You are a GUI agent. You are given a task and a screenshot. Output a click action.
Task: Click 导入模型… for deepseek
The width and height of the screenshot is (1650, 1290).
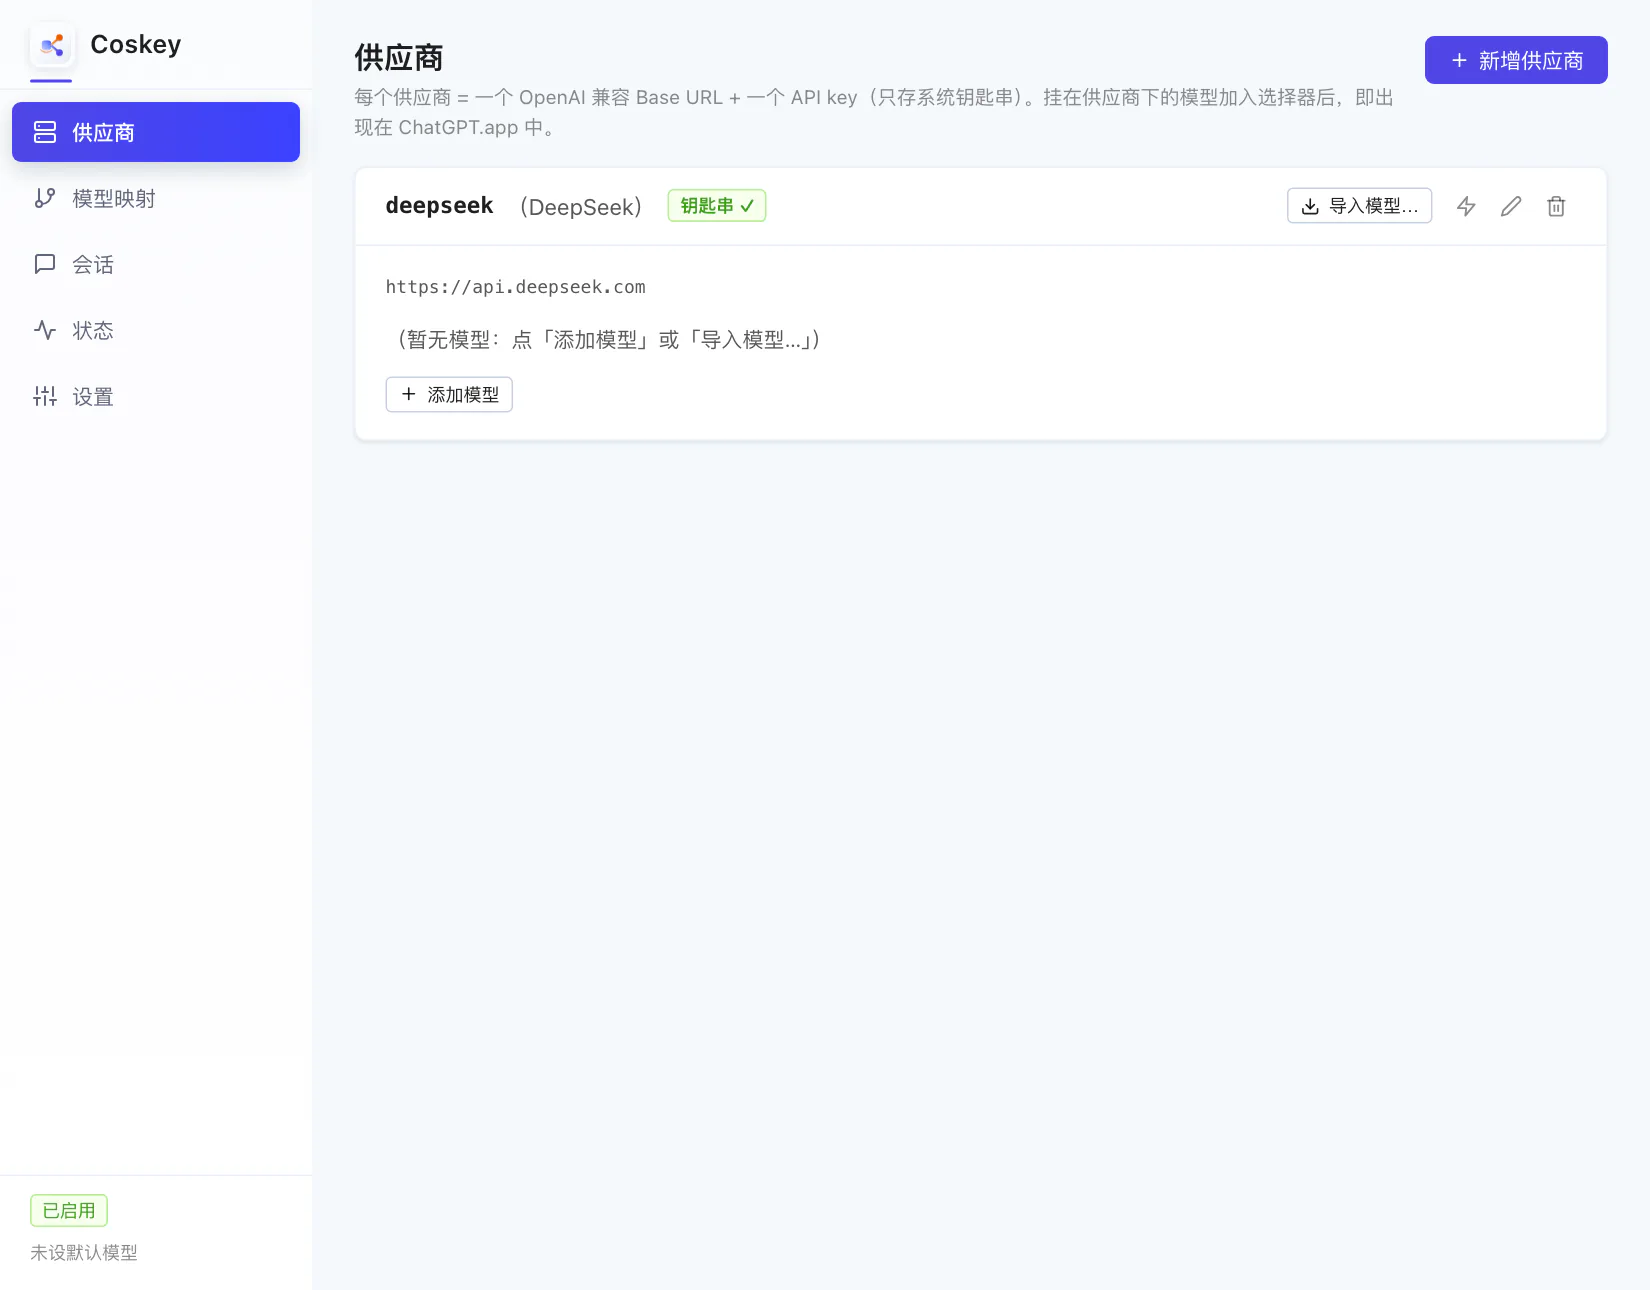(x=1359, y=206)
